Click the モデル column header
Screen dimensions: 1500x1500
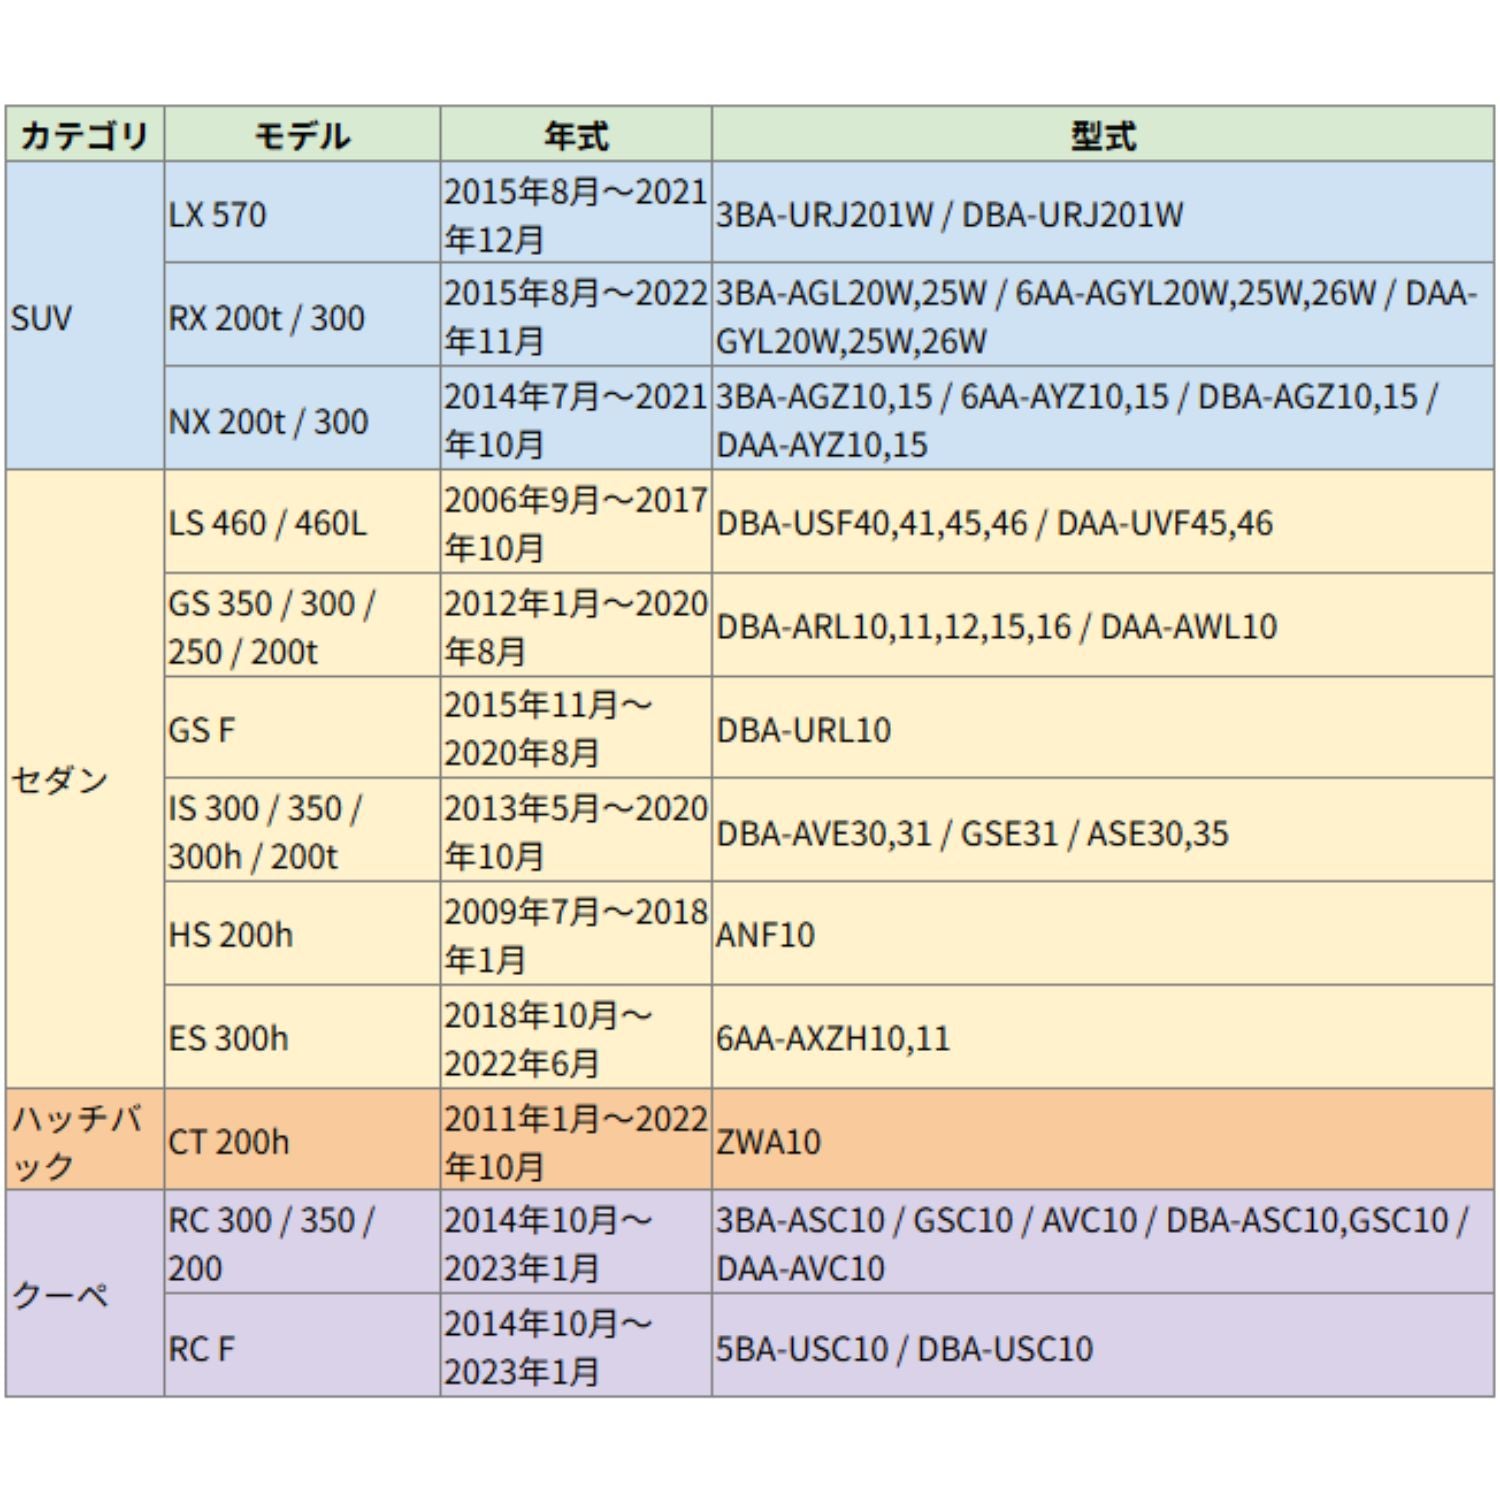pyautogui.click(x=302, y=134)
